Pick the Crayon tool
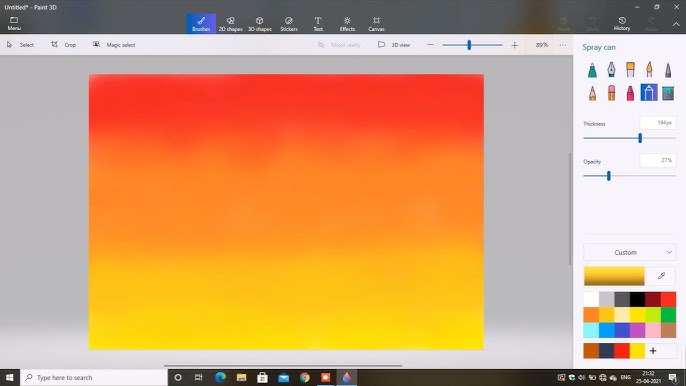This screenshot has height=386, width=686. coord(630,93)
